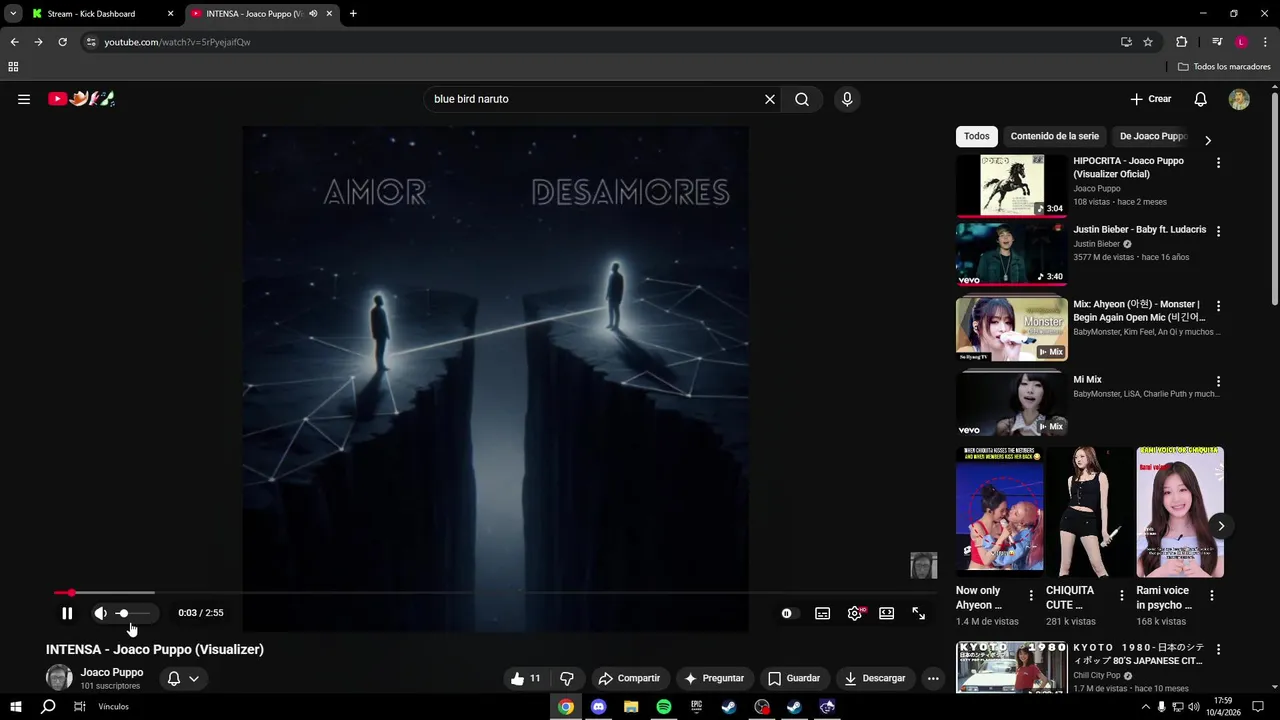Select Contenido de la serie chip
Viewport: 1280px width, 720px height.
[x=1054, y=136]
